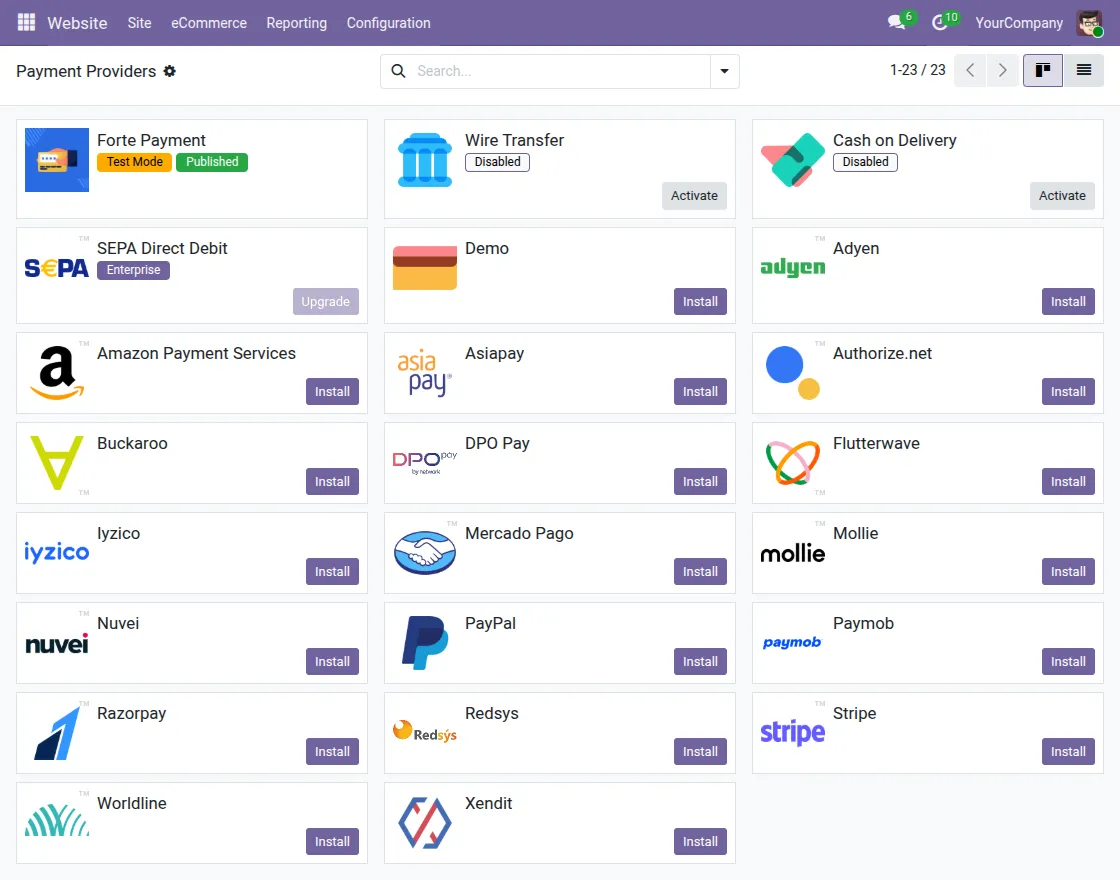Activate the Wire Transfer provider

[694, 196]
